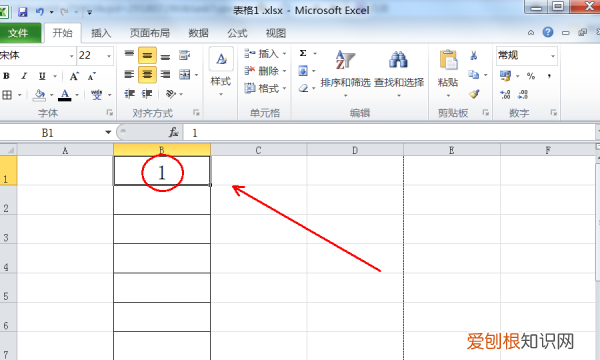Click the phonetic guide (wén) icon

96,94
